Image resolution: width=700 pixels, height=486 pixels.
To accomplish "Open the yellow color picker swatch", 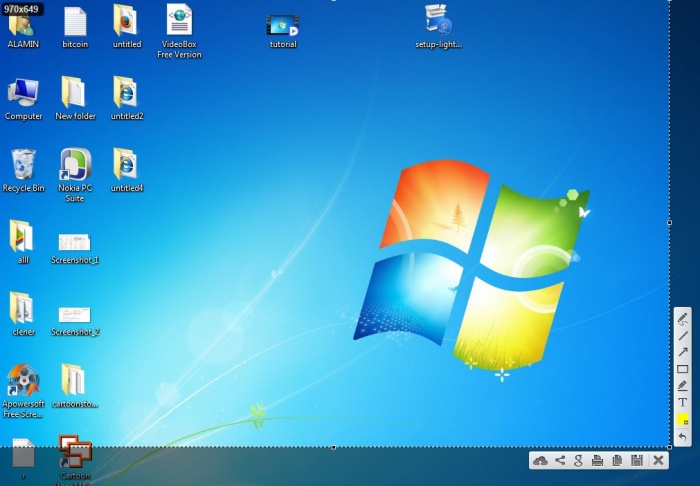I will tap(682, 420).
